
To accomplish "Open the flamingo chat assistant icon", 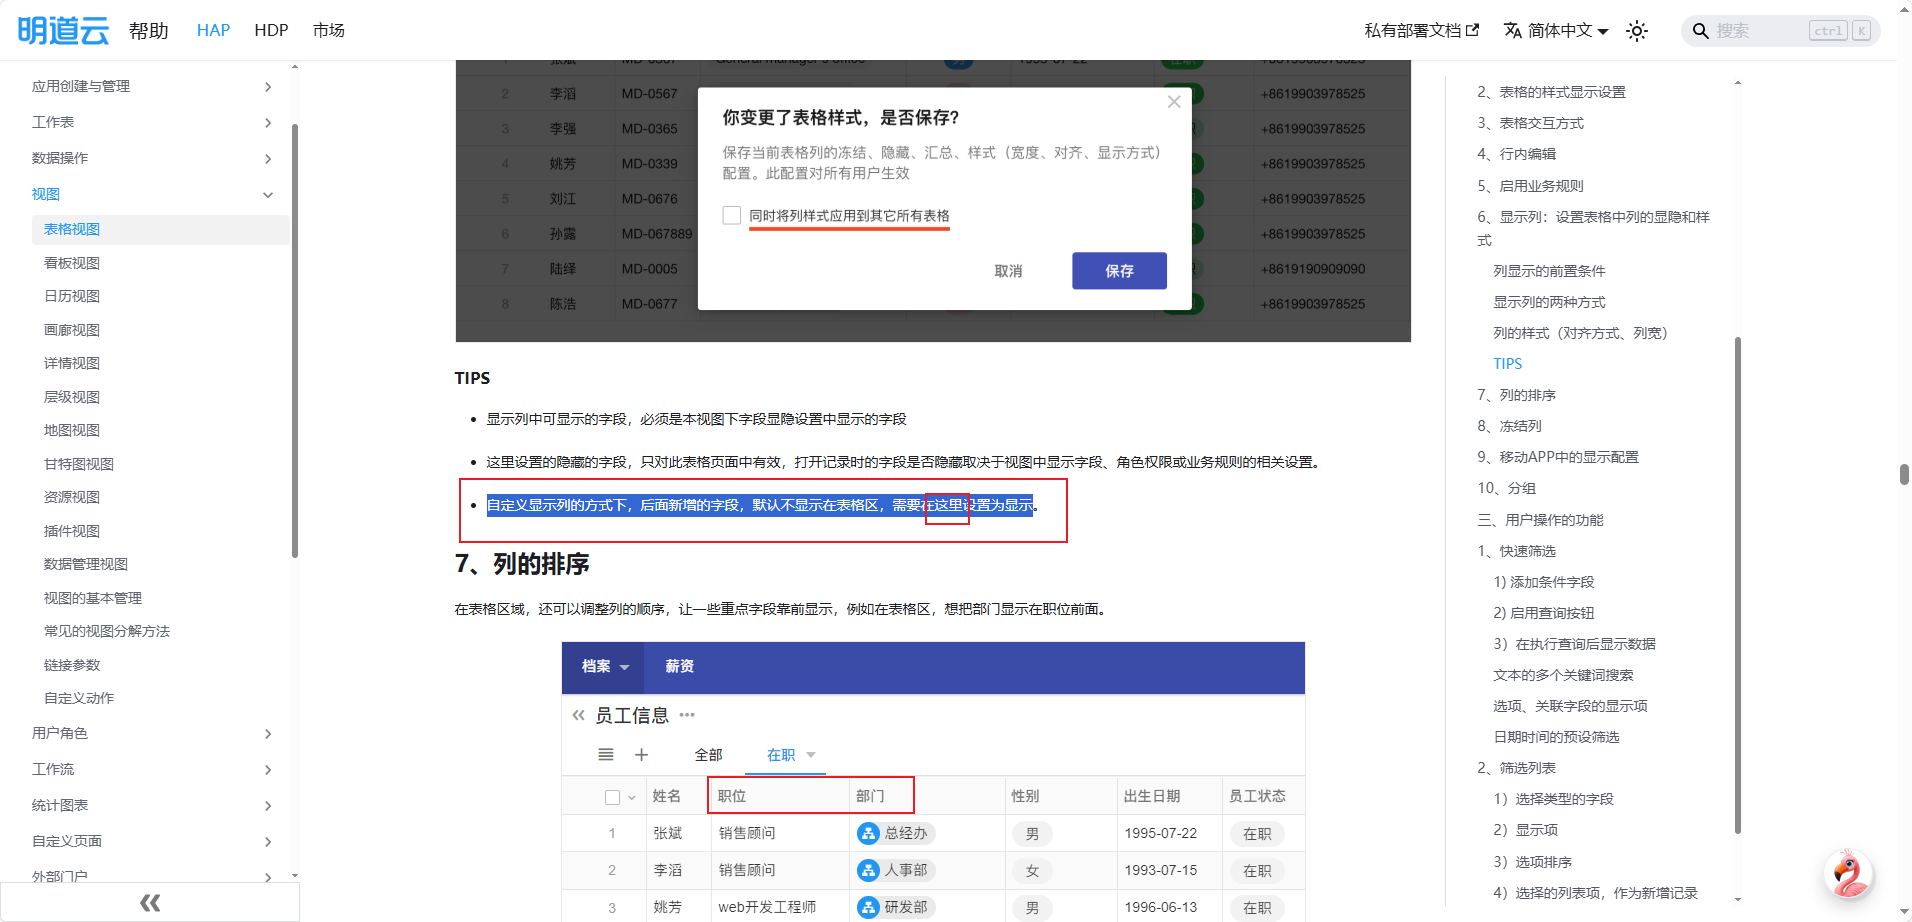I will [x=1848, y=875].
